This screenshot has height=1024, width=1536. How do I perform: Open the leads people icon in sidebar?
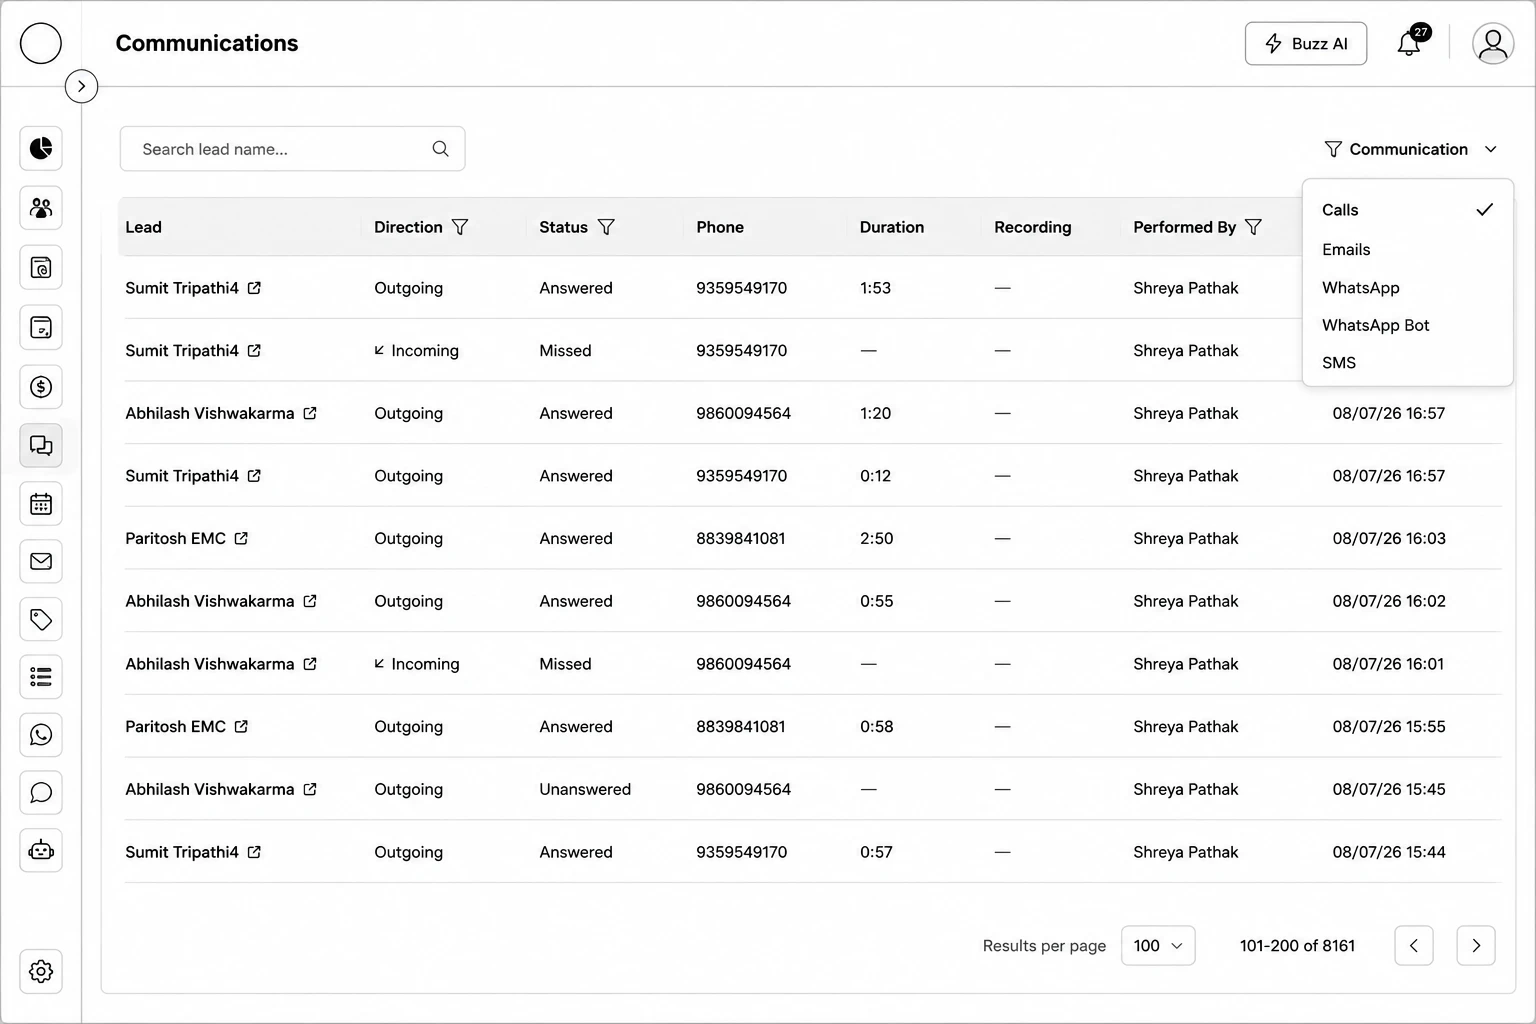(41, 208)
